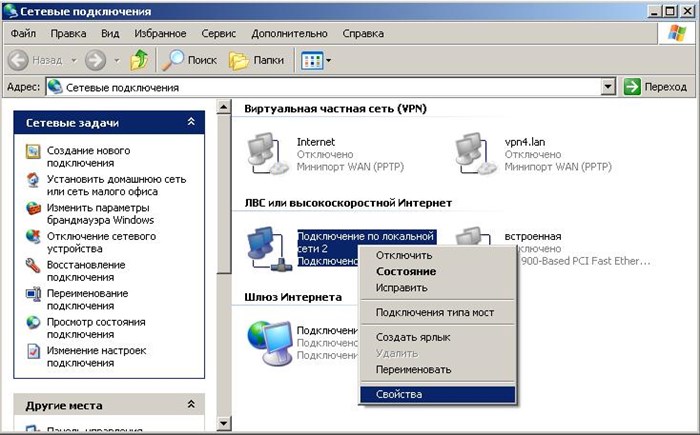Click sidebar scrollbar up arrow
The height and width of the screenshot is (435, 700).
(x=223, y=107)
